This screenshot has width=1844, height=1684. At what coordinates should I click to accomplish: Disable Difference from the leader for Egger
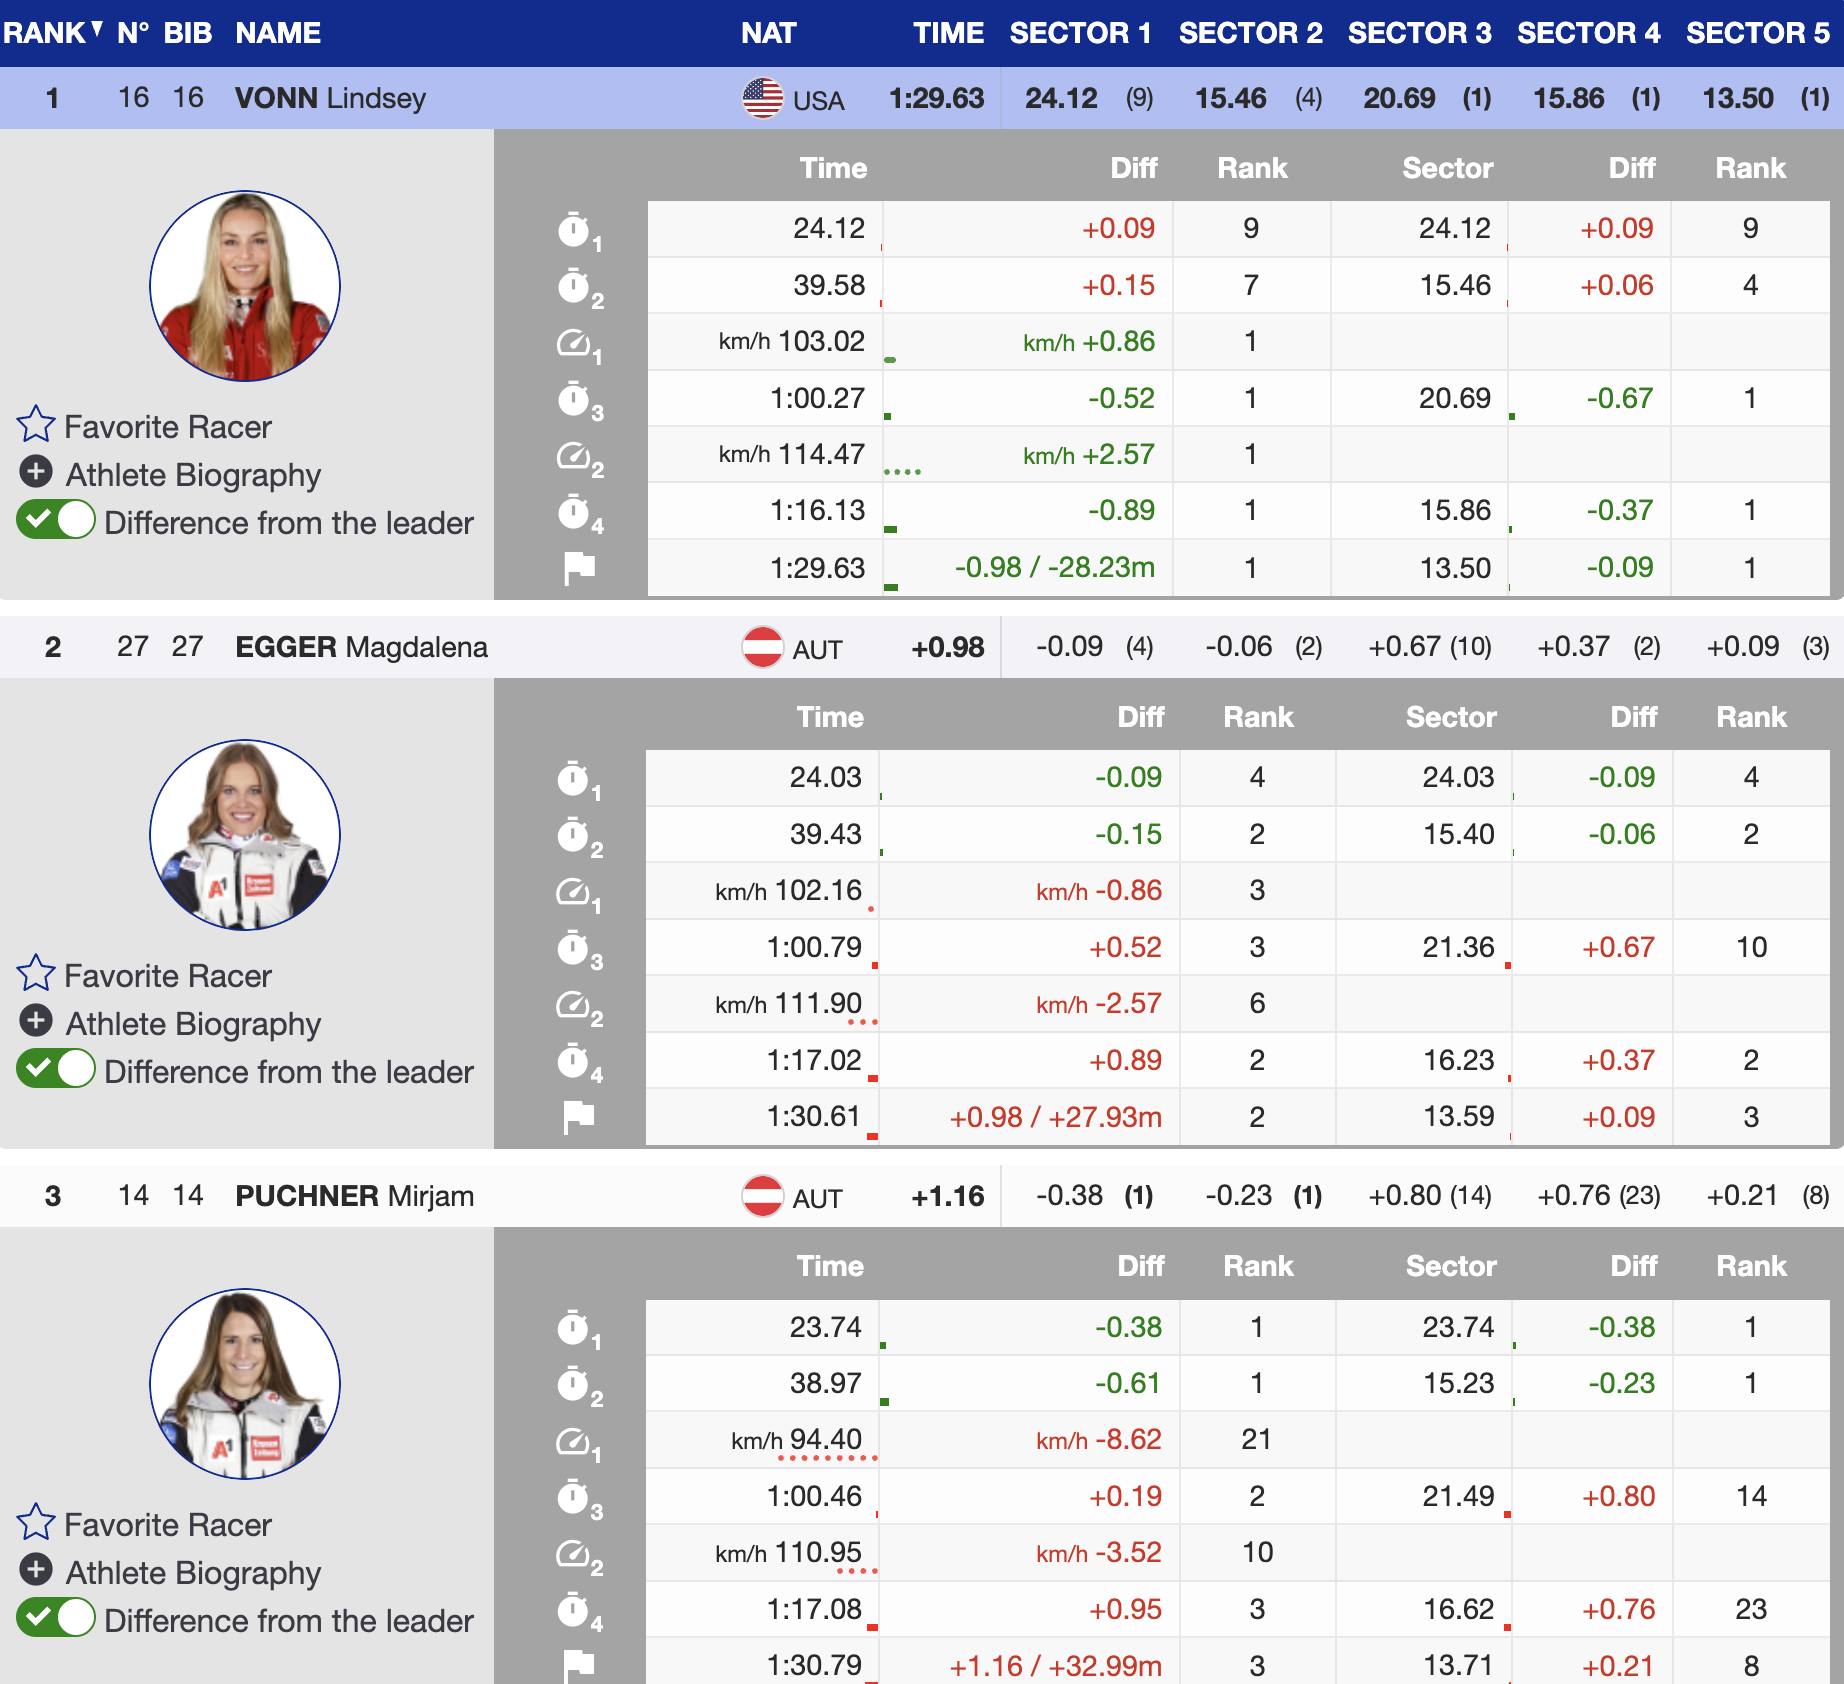pyautogui.click(x=56, y=1070)
